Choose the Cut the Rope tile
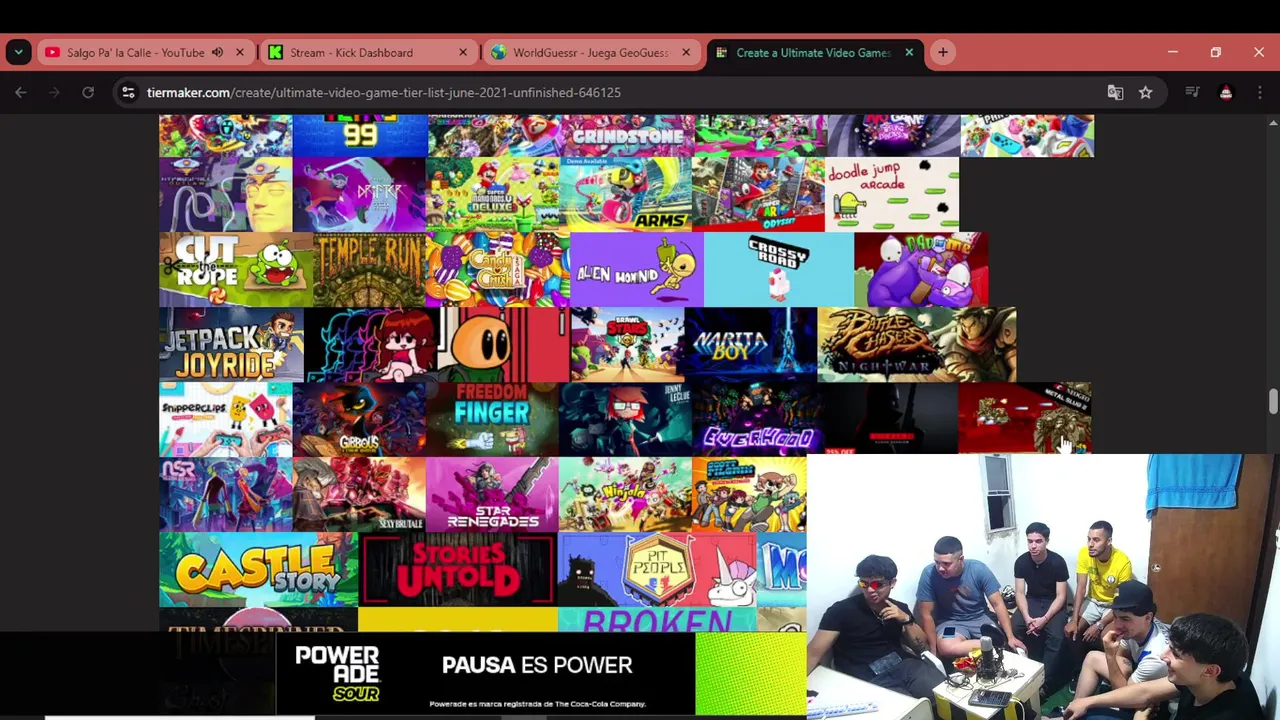Screen dimensions: 1280x720 point(236,269)
